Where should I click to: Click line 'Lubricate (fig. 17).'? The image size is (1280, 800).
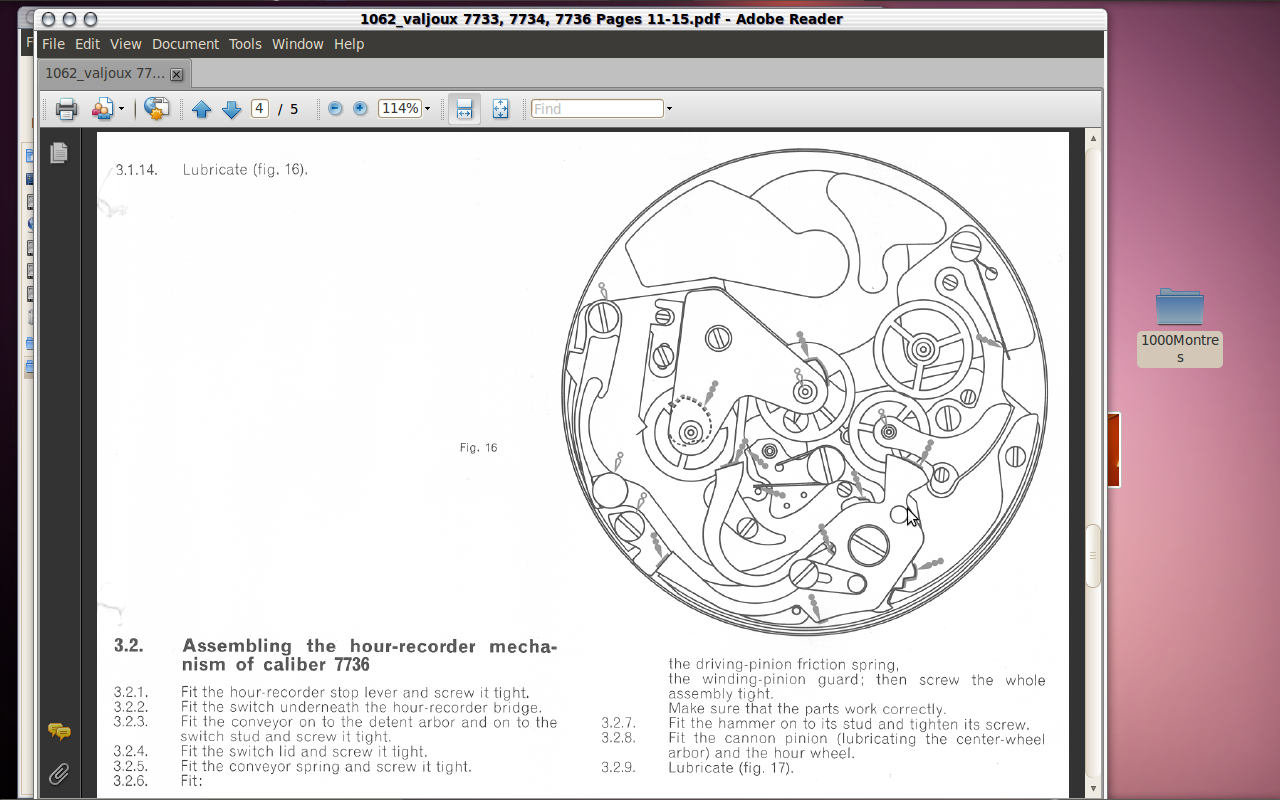(x=731, y=768)
